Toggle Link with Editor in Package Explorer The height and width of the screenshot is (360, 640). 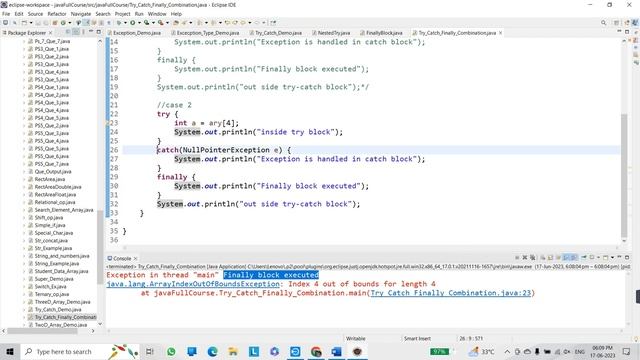76,32
